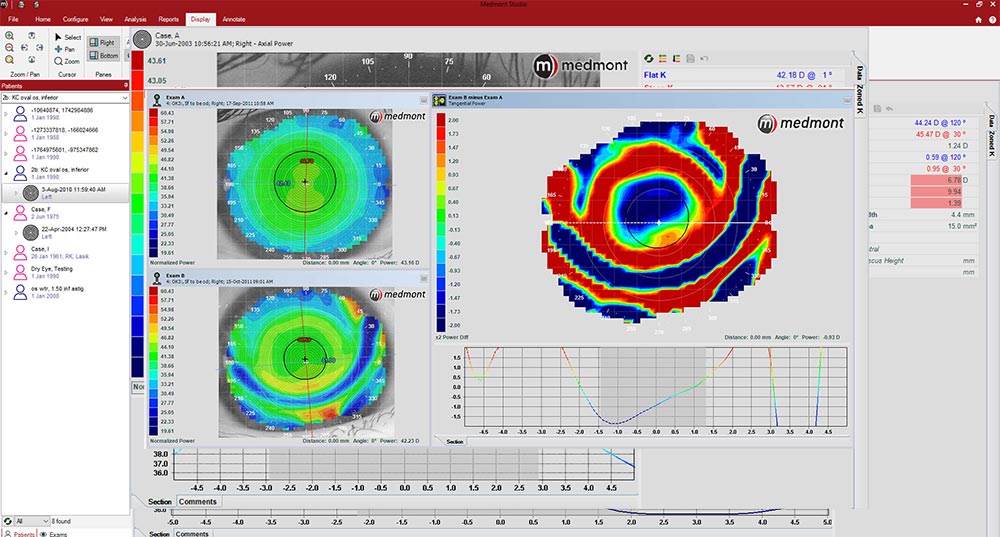The image size is (1000, 537).
Task: Pin the Patients panel
Action: click(126, 85)
